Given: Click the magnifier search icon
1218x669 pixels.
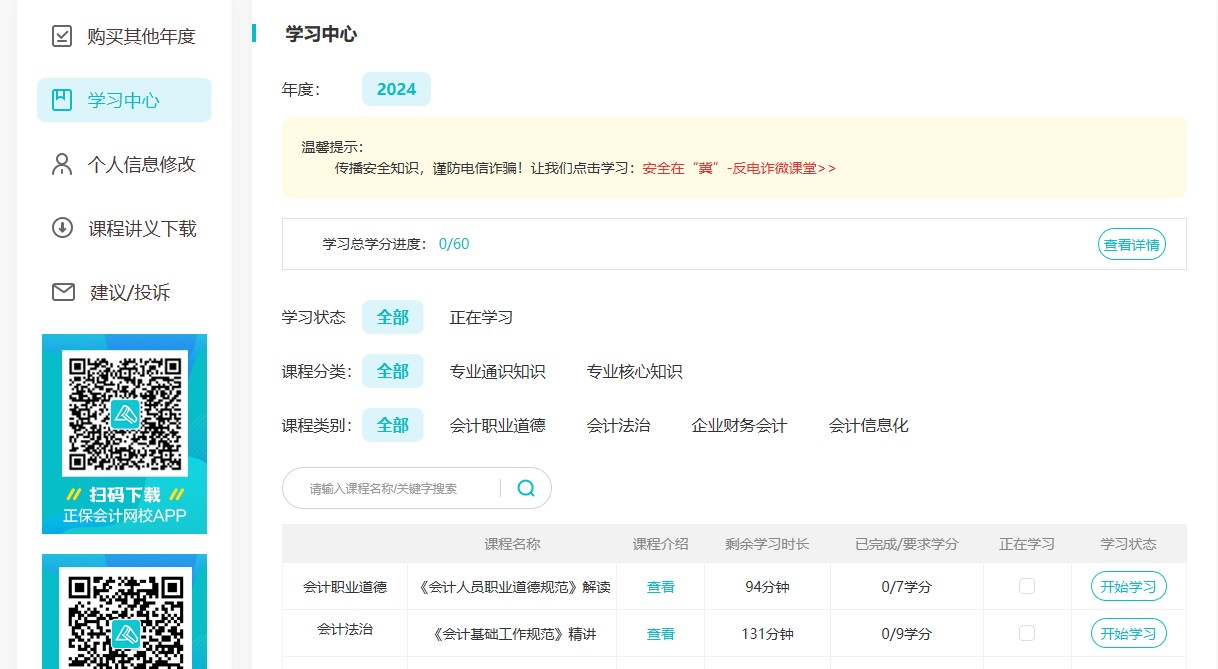Looking at the screenshot, I should point(526,488).
